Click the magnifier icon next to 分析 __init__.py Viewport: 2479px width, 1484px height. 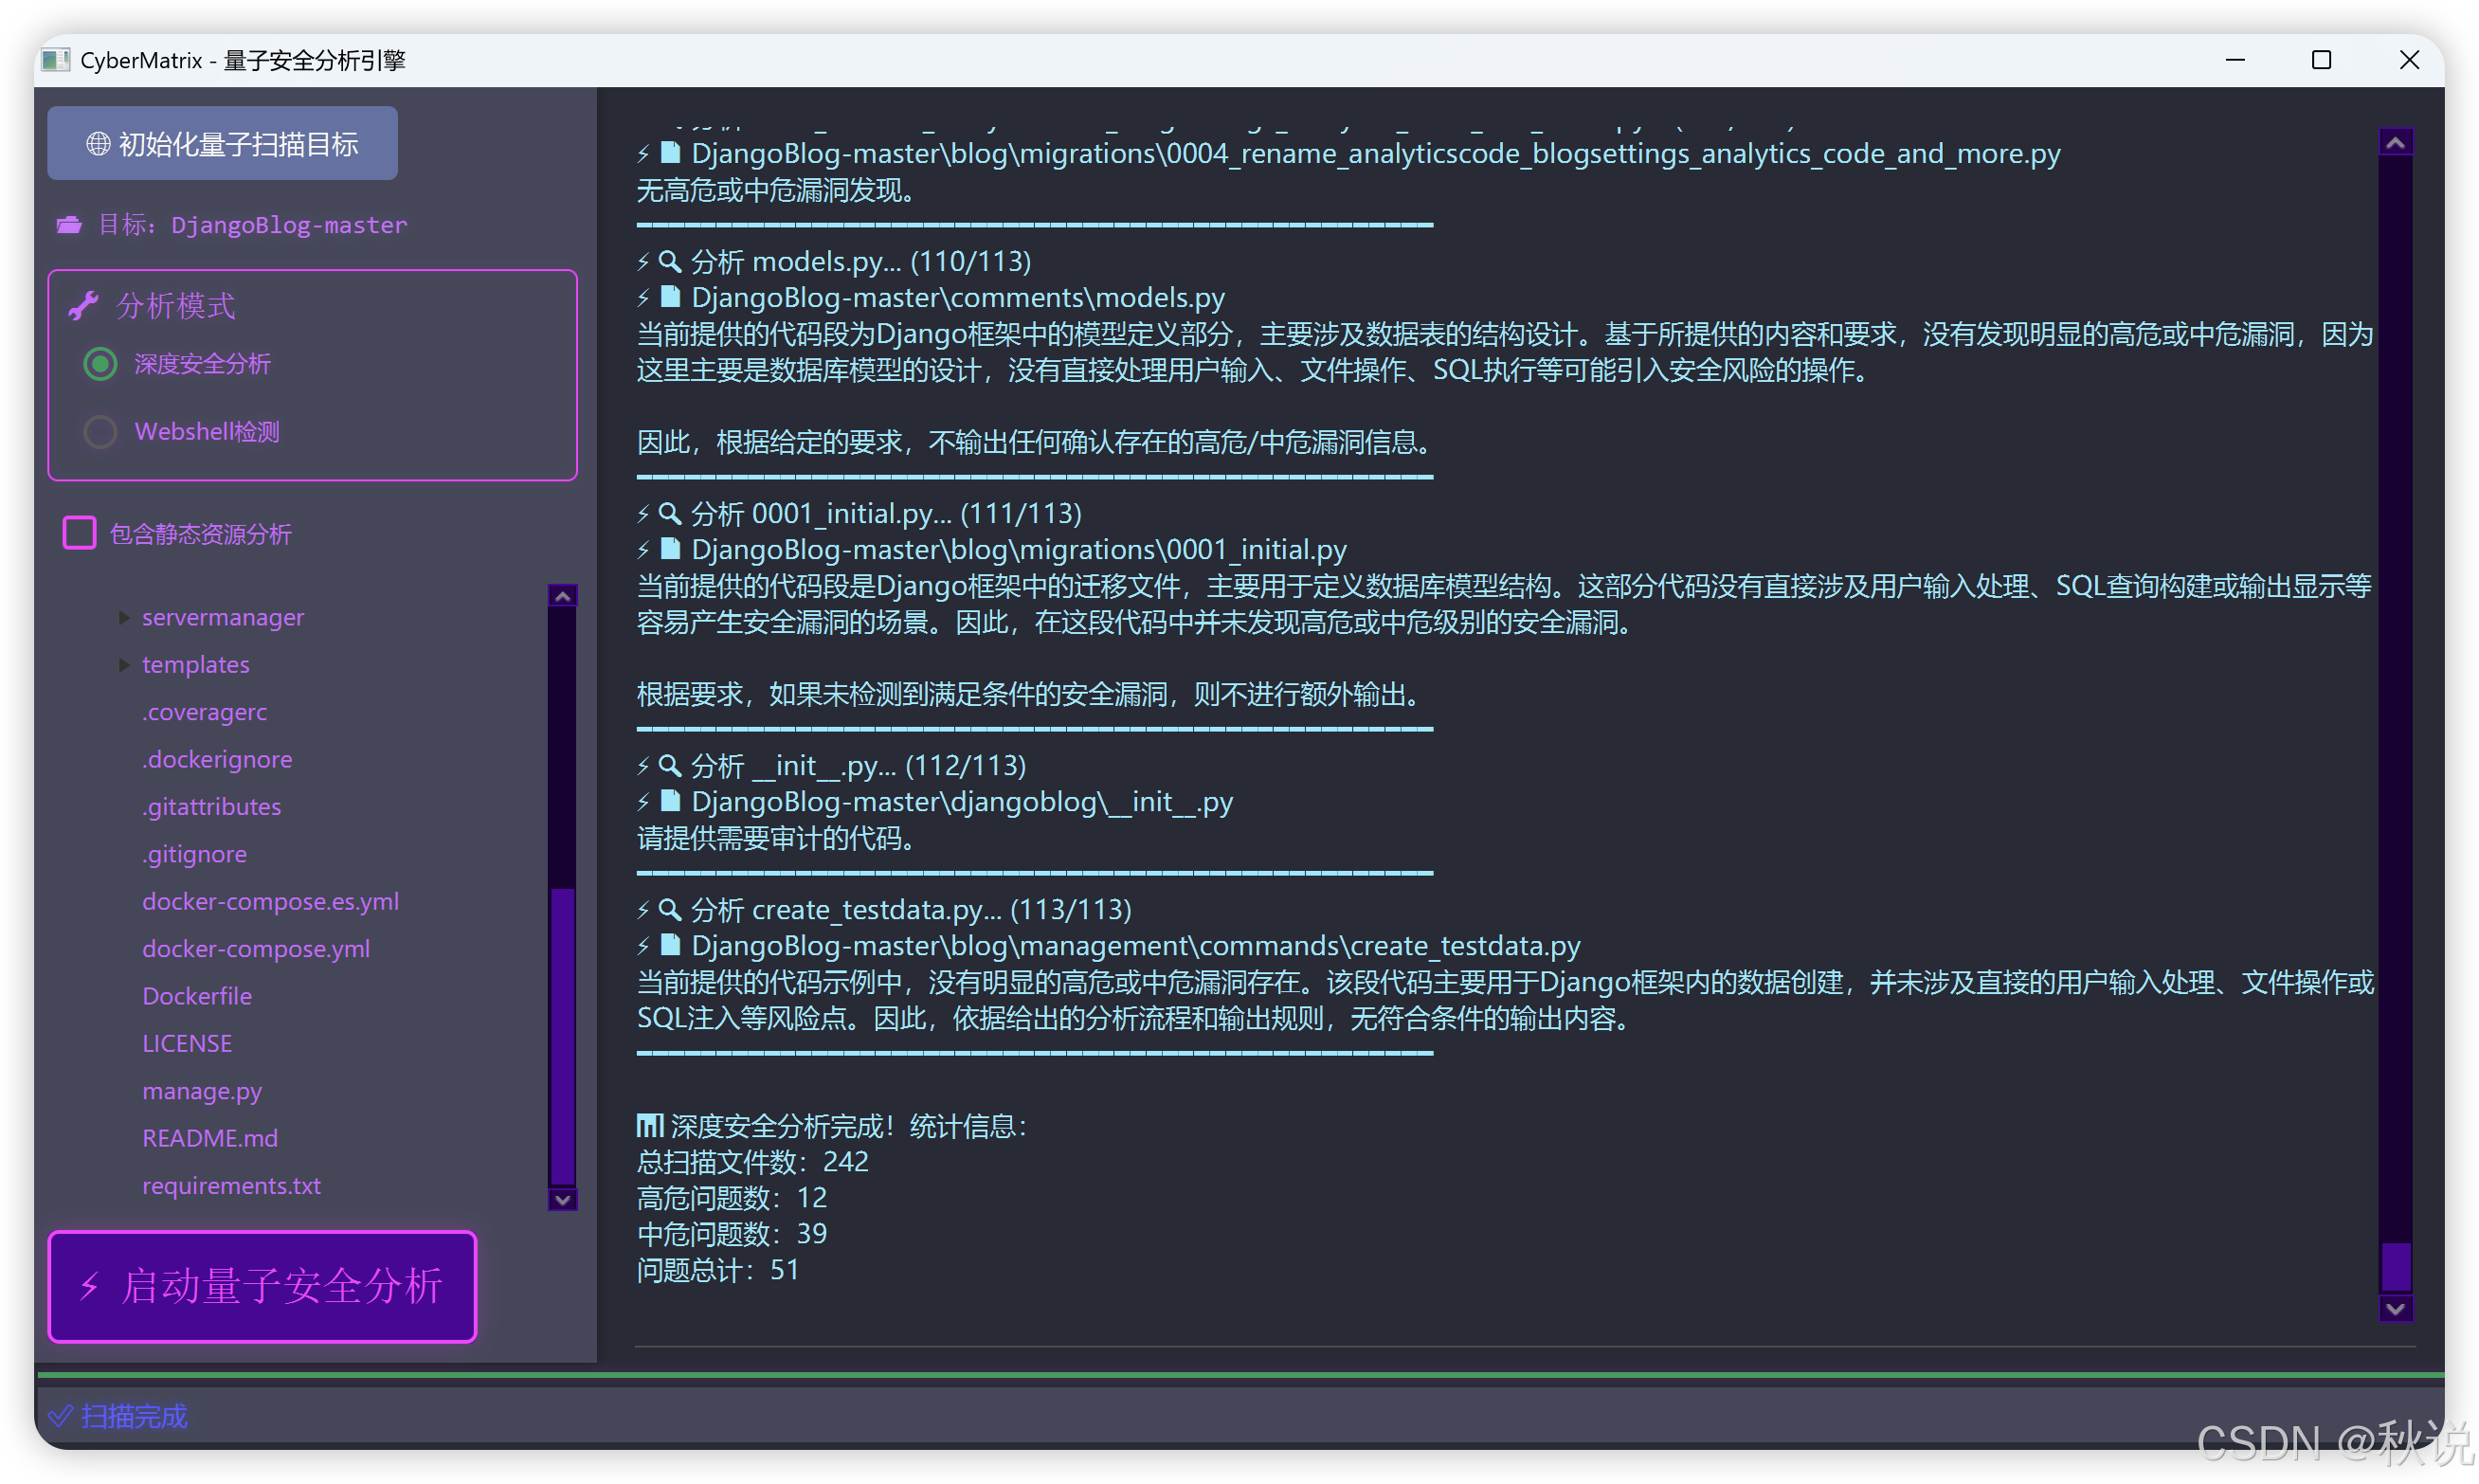point(668,766)
